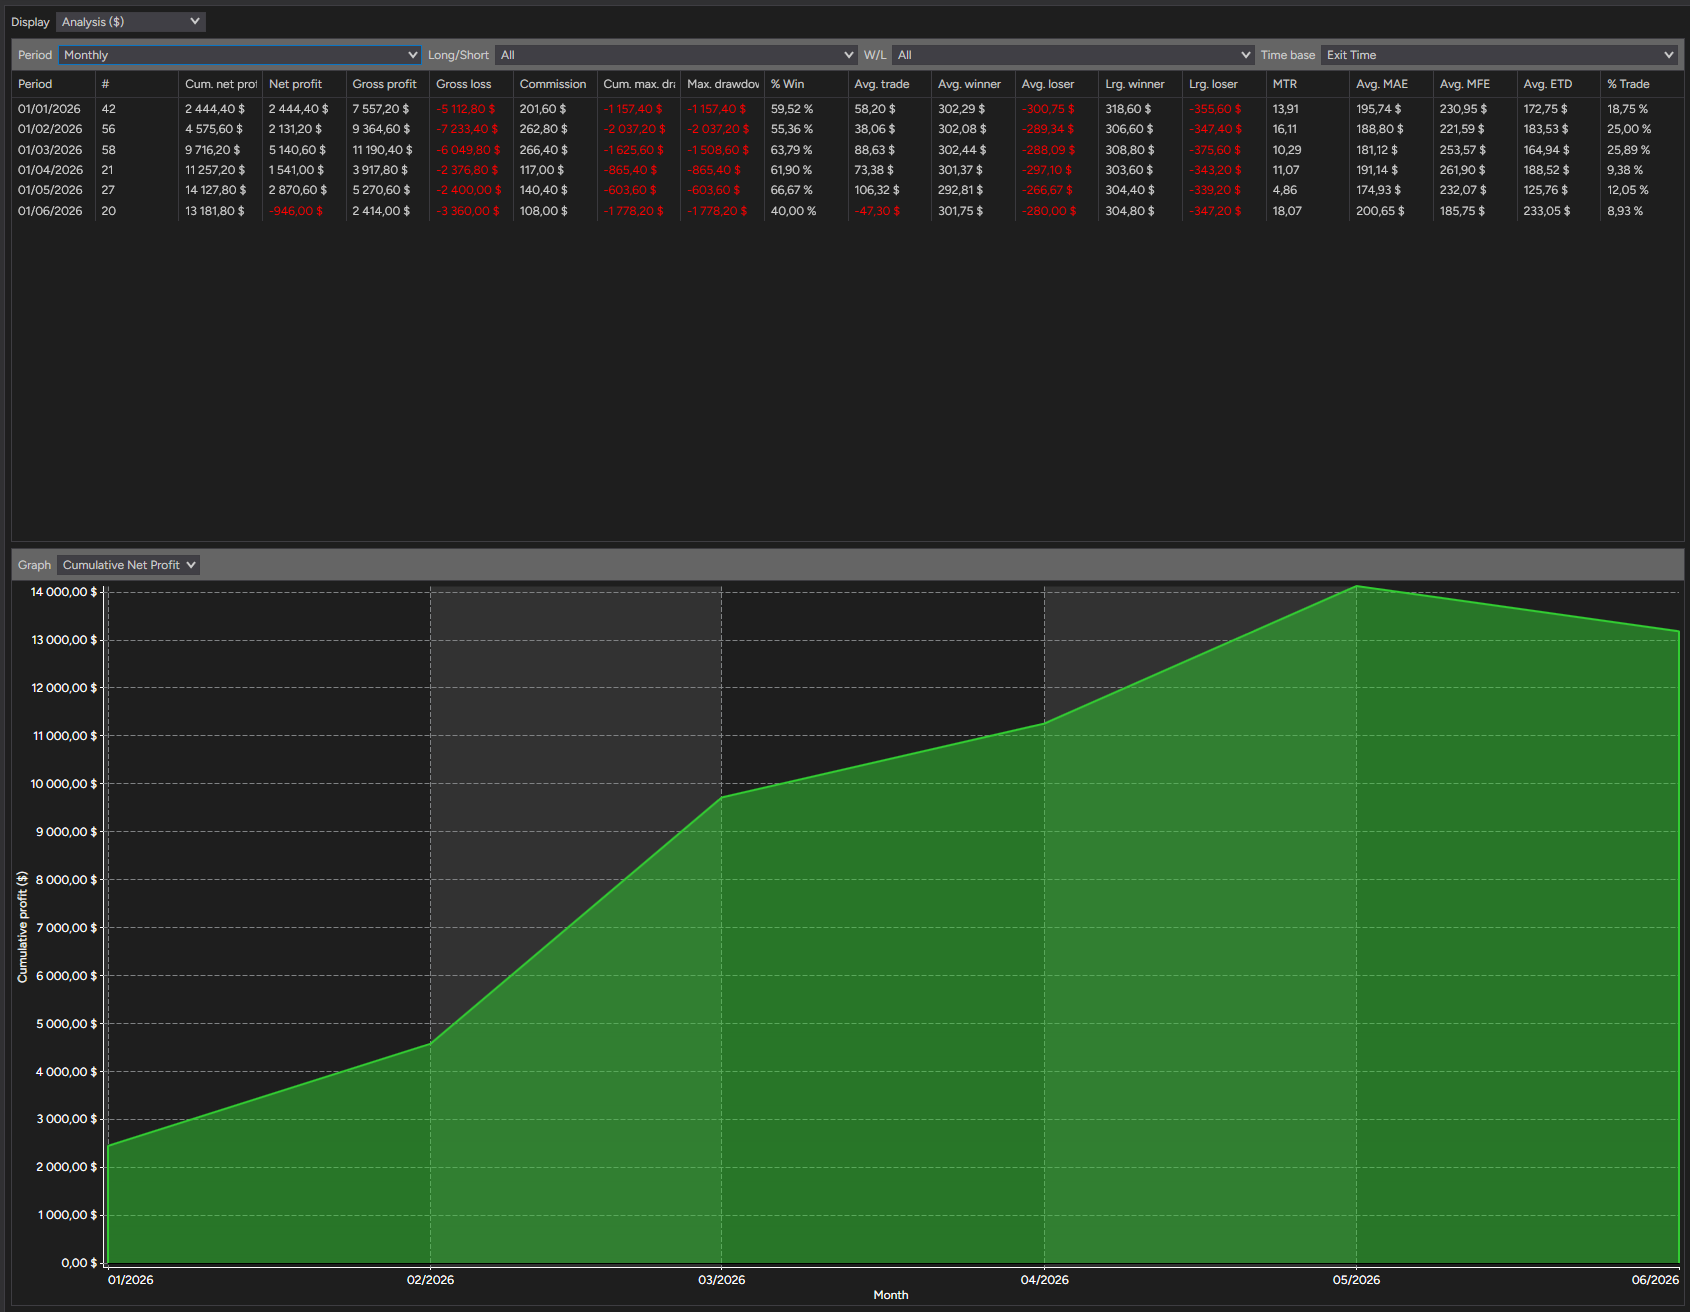The height and width of the screenshot is (1312, 1690).
Task: Open the Display Analysis ($) dropdown
Action: click(130, 21)
